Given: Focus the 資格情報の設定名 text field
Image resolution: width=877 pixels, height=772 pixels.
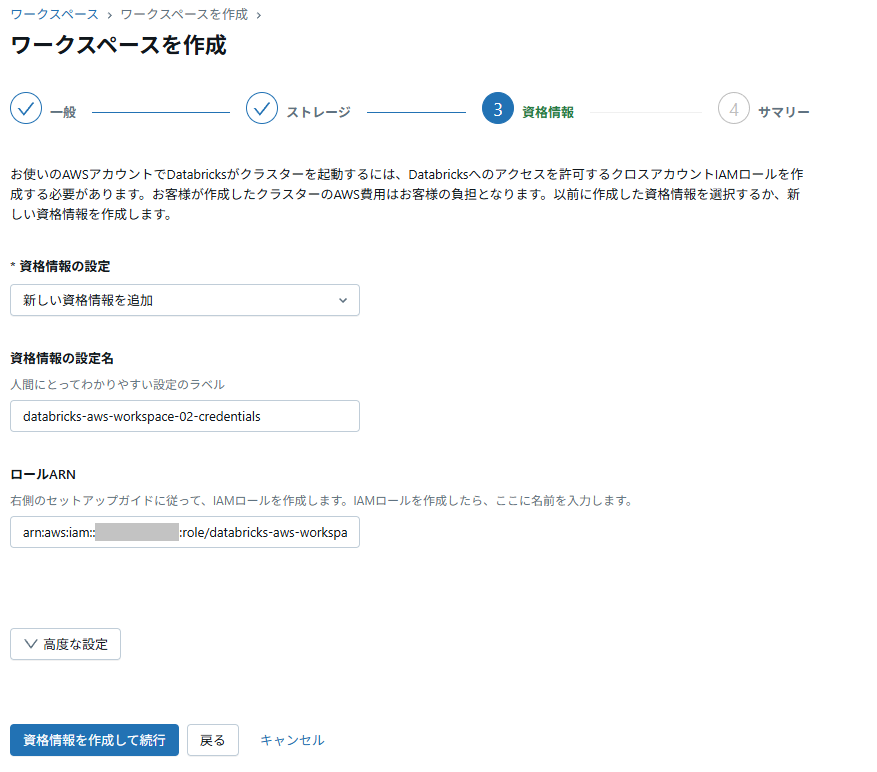Looking at the screenshot, I should point(185,416).
